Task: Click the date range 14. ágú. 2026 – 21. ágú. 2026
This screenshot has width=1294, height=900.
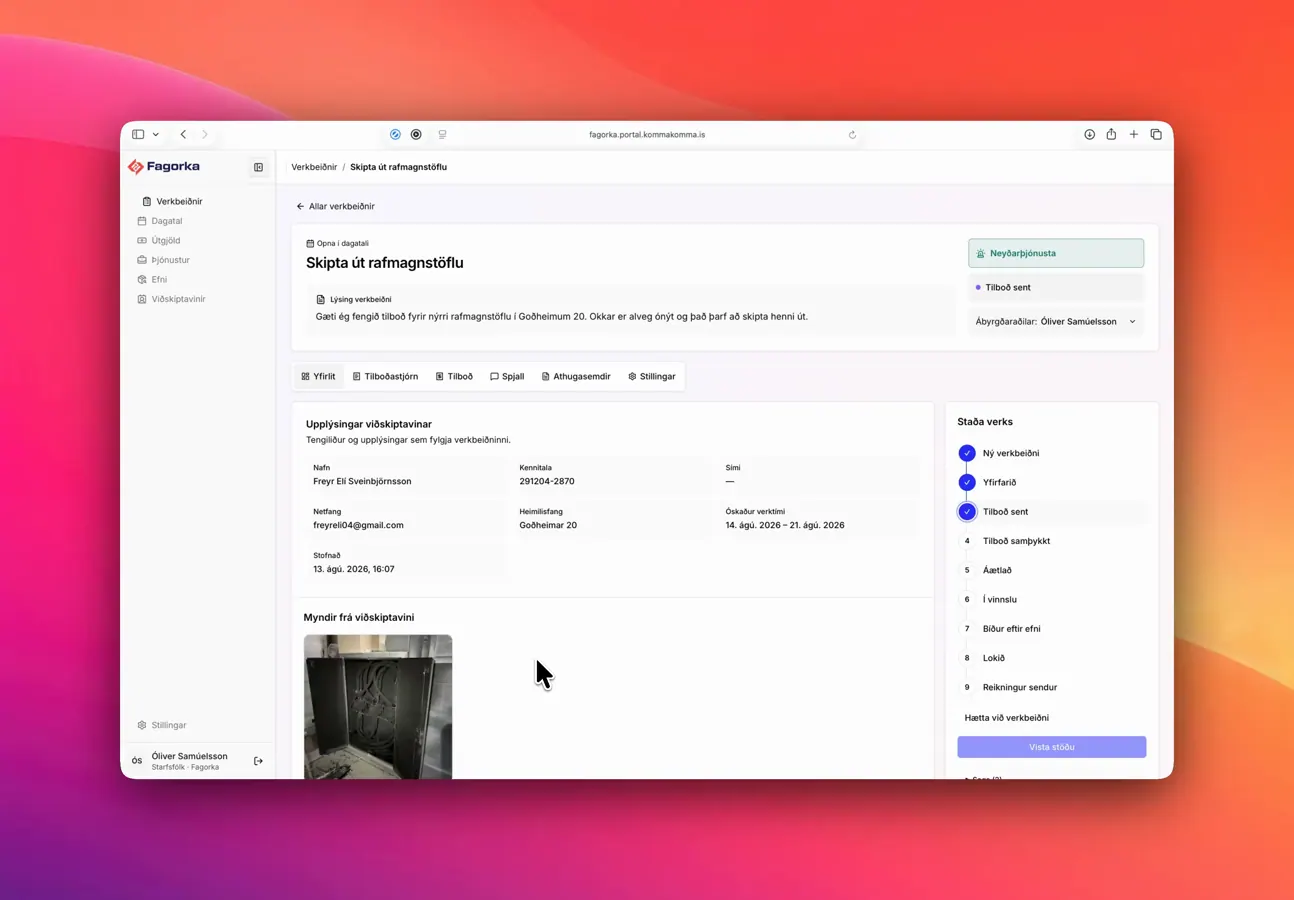Action: tap(785, 525)
